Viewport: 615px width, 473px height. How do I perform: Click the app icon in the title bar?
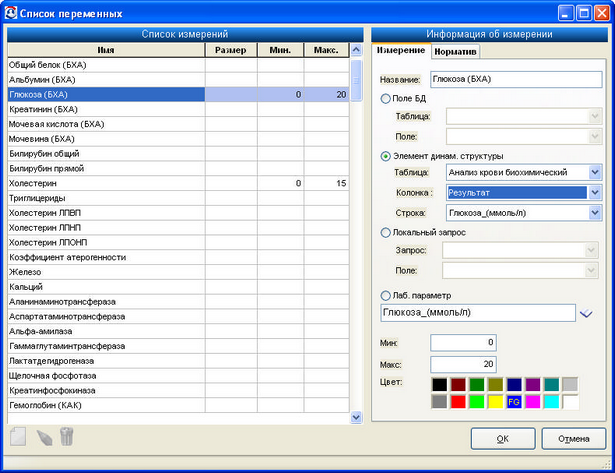pos(11,13)
